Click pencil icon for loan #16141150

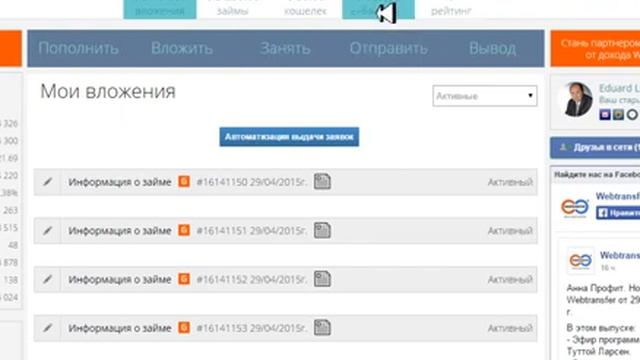pos(48,182)
